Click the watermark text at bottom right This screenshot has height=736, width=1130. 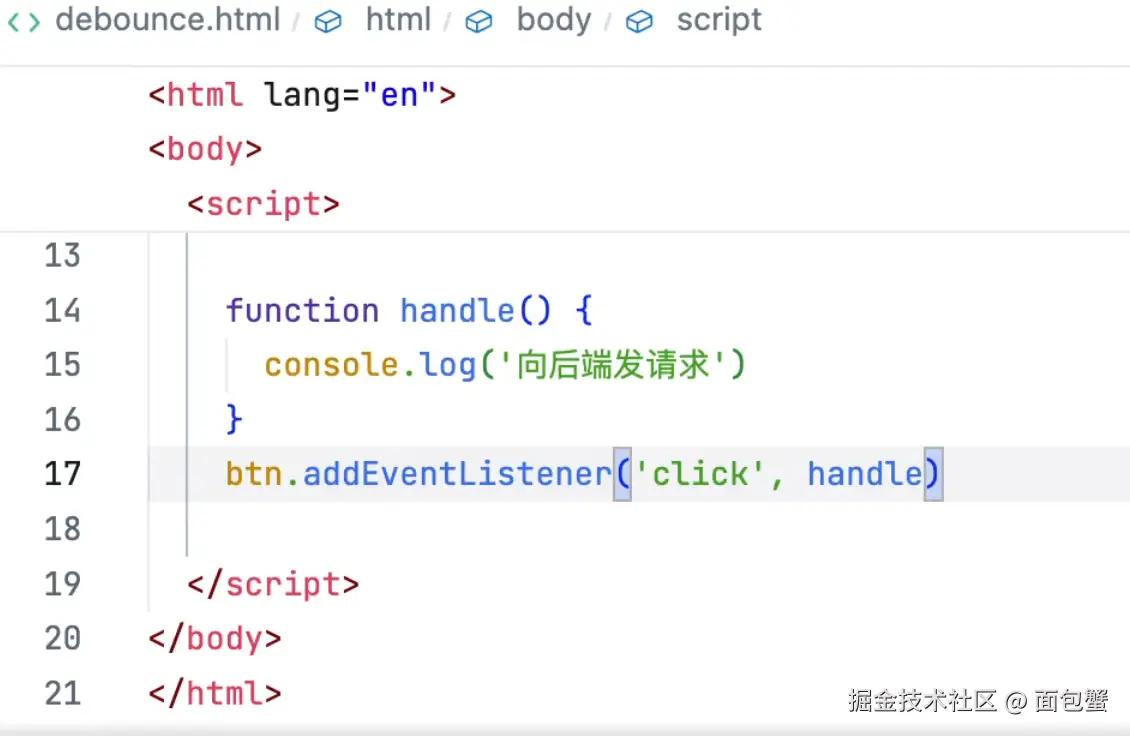977,701
